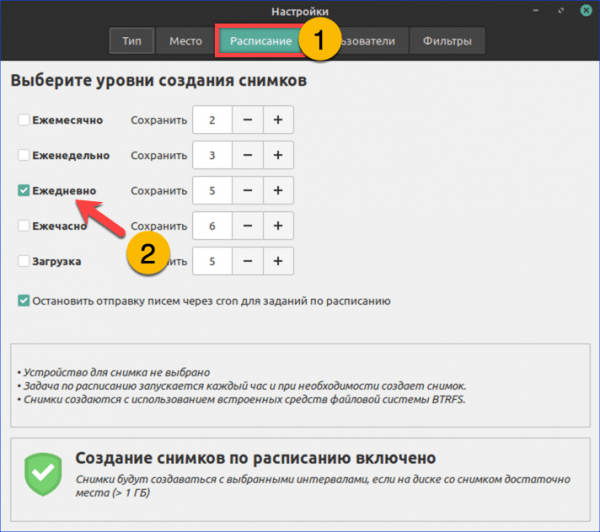Viewport: 600px width, 532px height.
Task: Click the green shield status icon
Action: pos(43,474)
